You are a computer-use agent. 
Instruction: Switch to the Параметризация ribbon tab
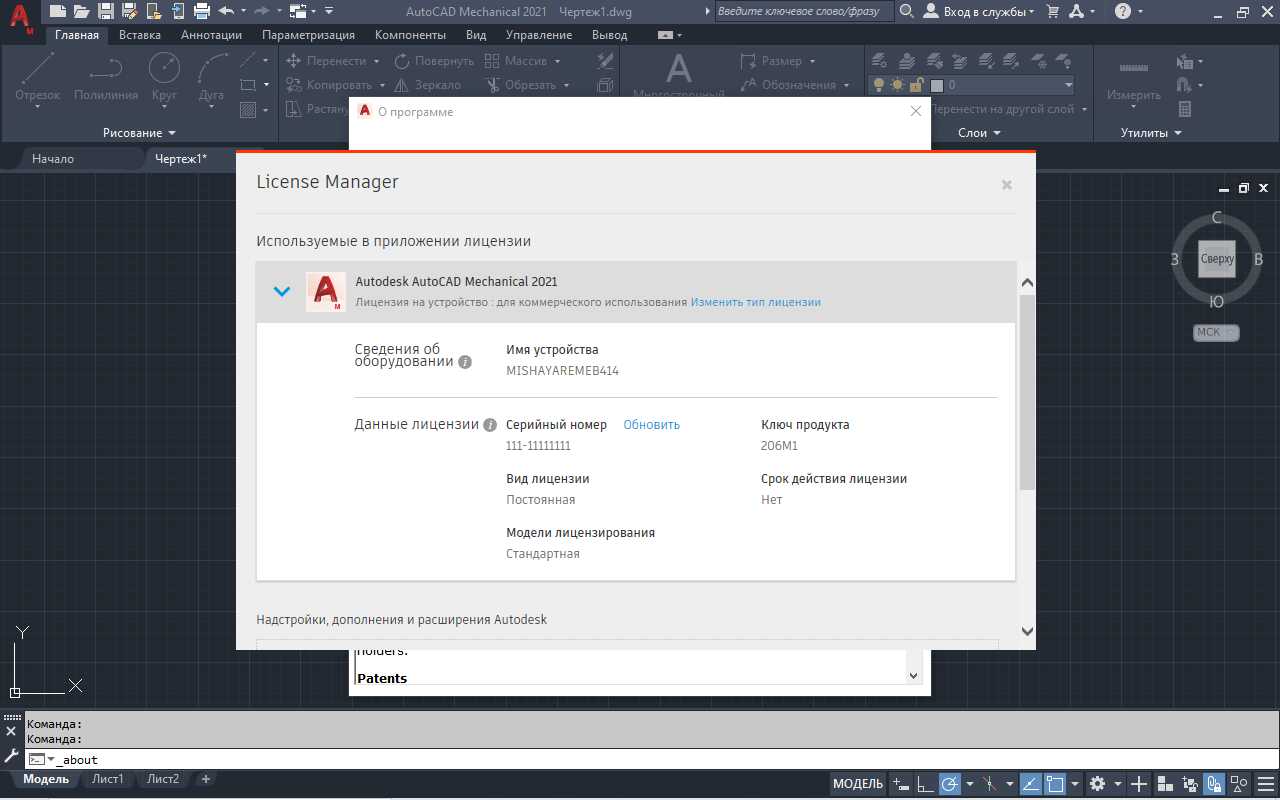pos(308,35)
